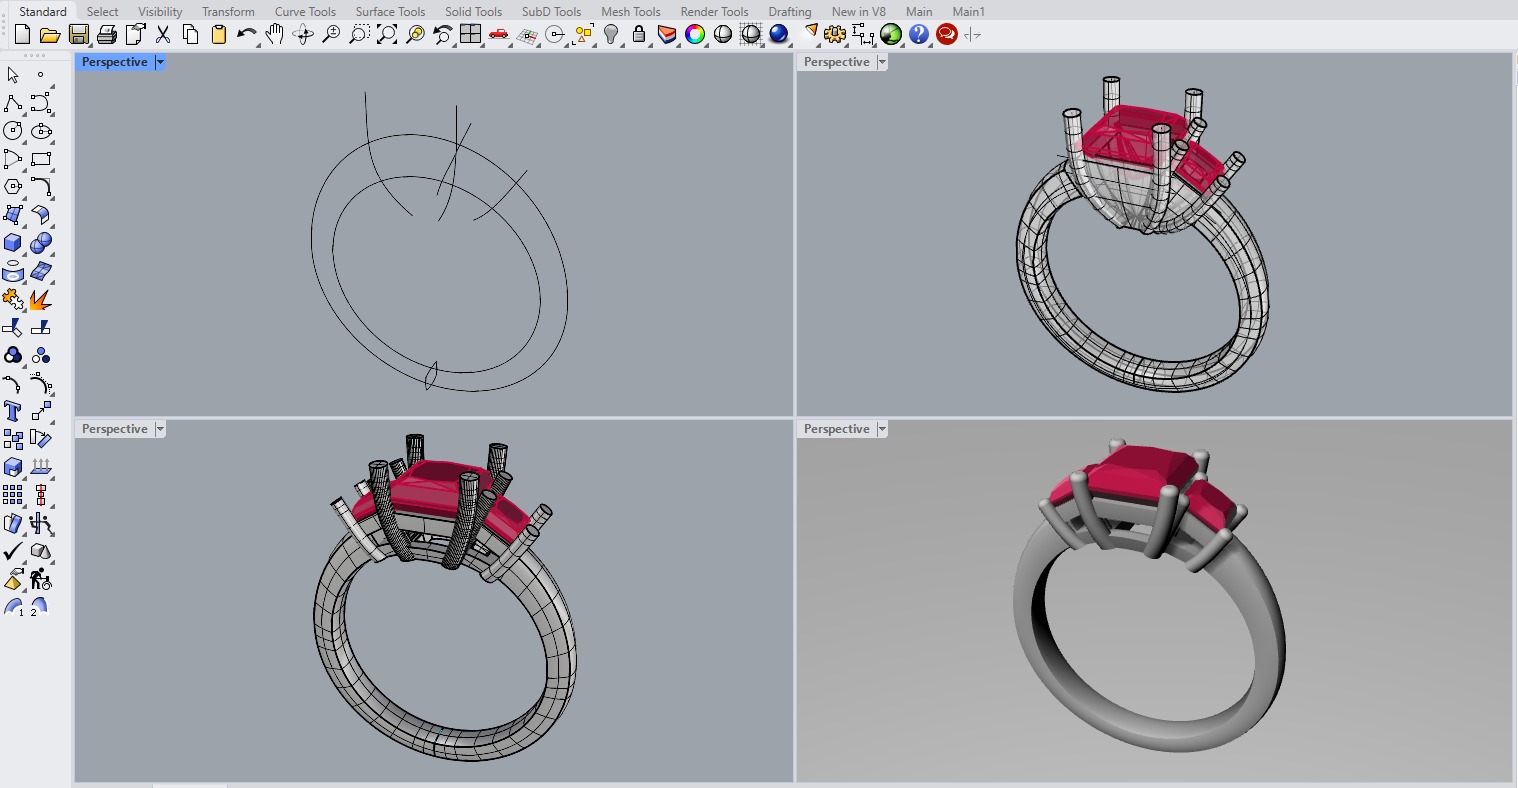Toggle the padlock Lock objects icon
Viewport: 1518px width, 788px height.
[x=639, y=35]
